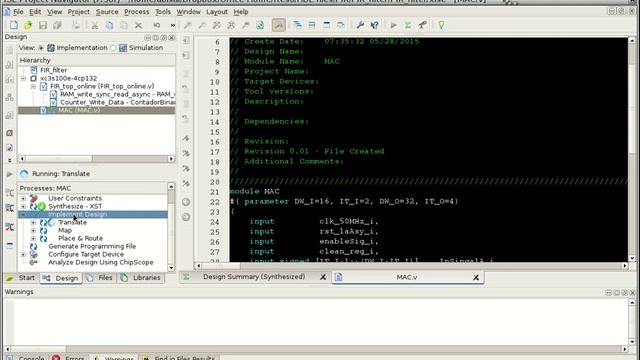
Task: Delete using the X toolbar icon
Action: (x=138, y=25)
